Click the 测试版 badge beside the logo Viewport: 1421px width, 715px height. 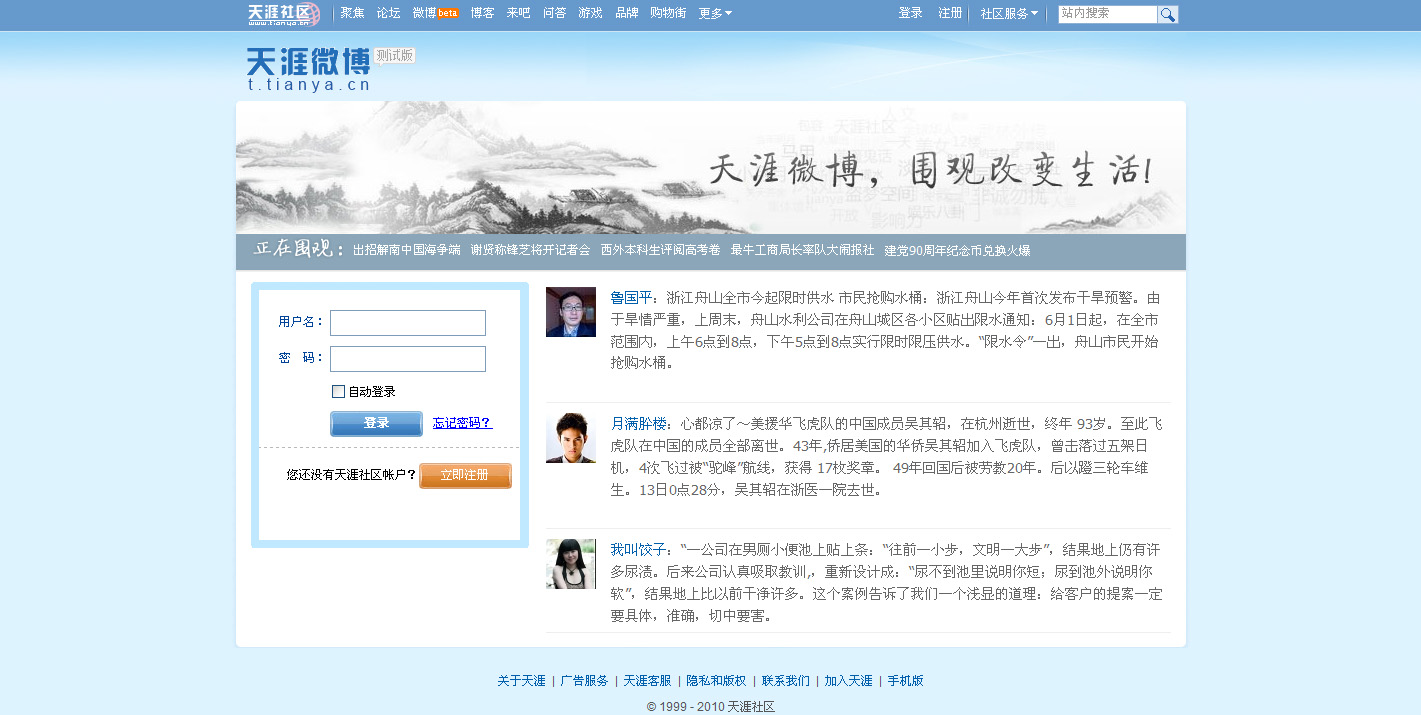point(395,56)
